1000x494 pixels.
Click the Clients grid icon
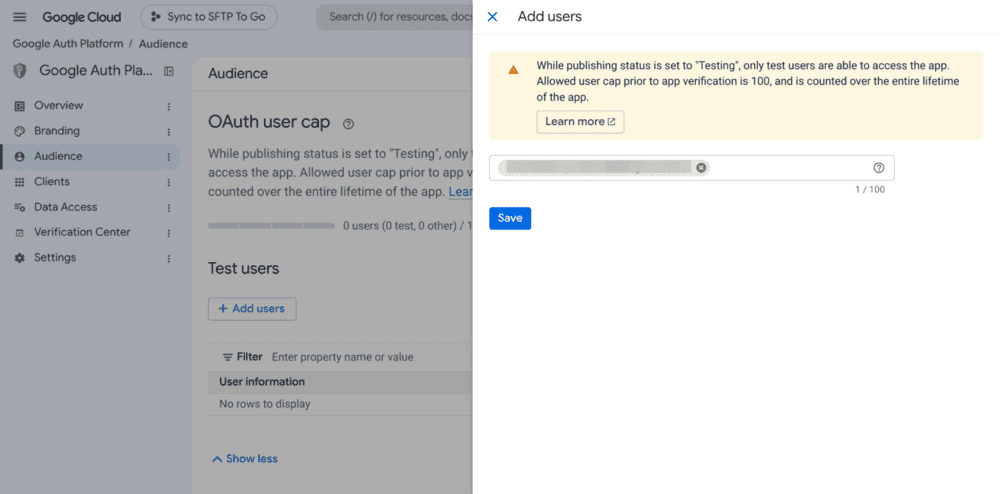(x=20, y=182)
